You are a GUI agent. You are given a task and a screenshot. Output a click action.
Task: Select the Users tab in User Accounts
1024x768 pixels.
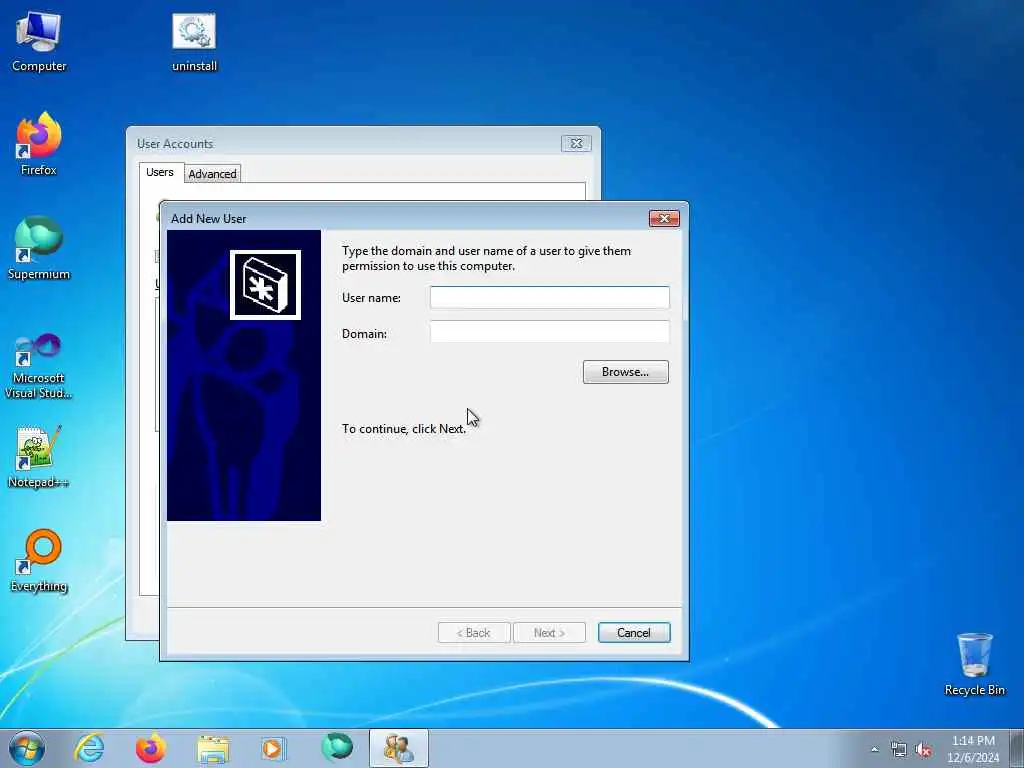click(160, 172)
